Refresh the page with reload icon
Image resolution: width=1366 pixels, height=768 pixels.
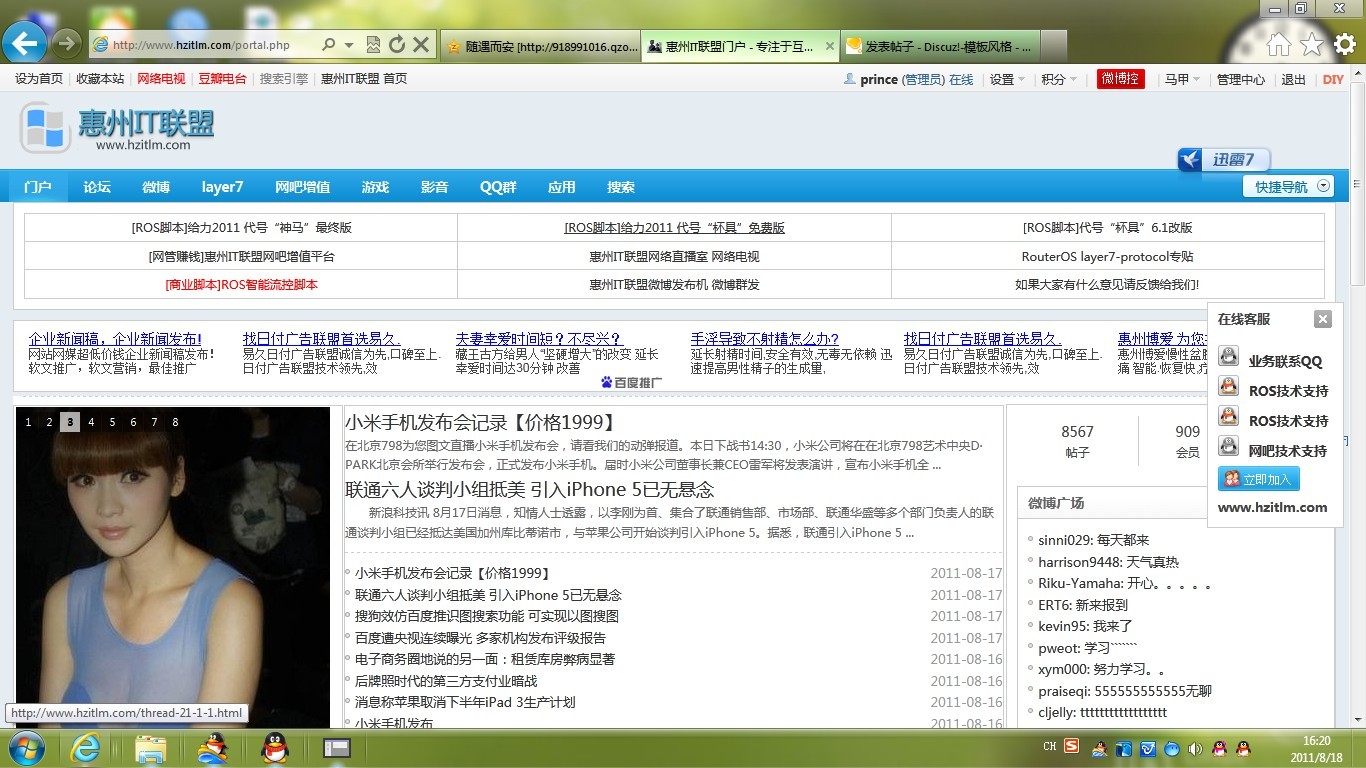coord(397,45)
